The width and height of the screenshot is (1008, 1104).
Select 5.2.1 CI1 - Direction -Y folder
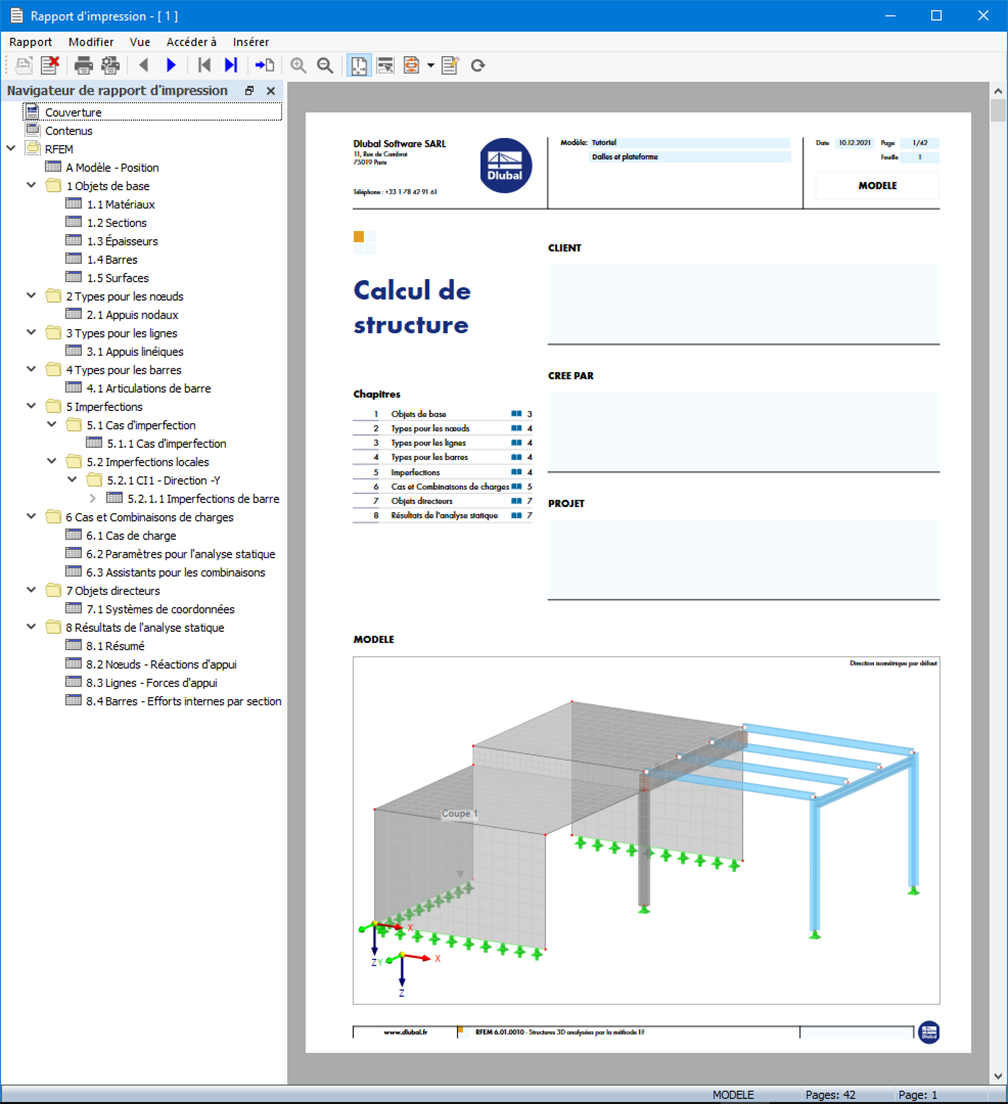pos(163,480)
